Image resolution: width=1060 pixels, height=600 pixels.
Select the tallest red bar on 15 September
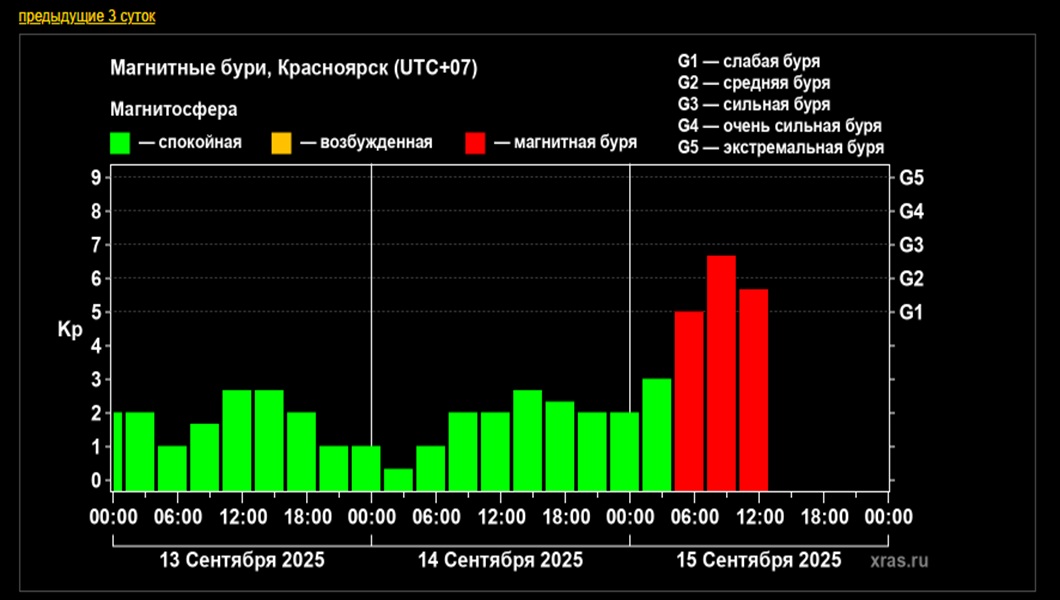point(721,372)
